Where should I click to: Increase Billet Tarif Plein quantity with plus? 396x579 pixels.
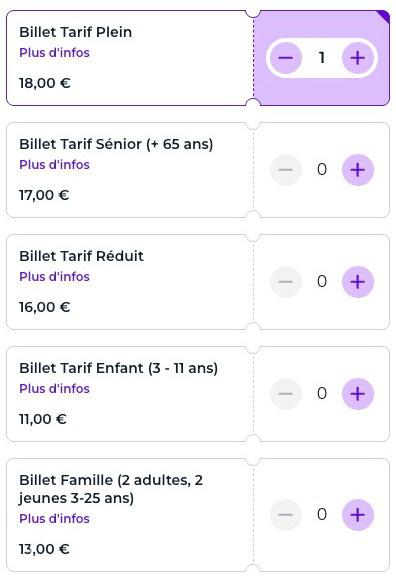click(x=358, y=58)
